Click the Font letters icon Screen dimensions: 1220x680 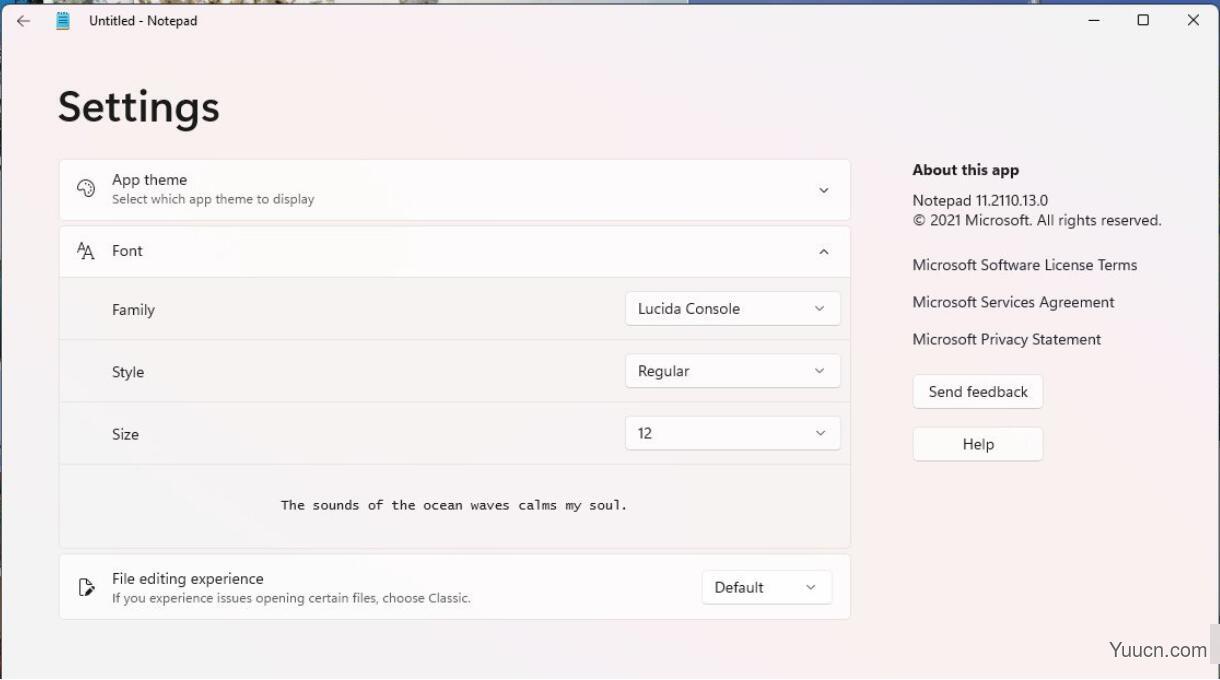point(86,251)
